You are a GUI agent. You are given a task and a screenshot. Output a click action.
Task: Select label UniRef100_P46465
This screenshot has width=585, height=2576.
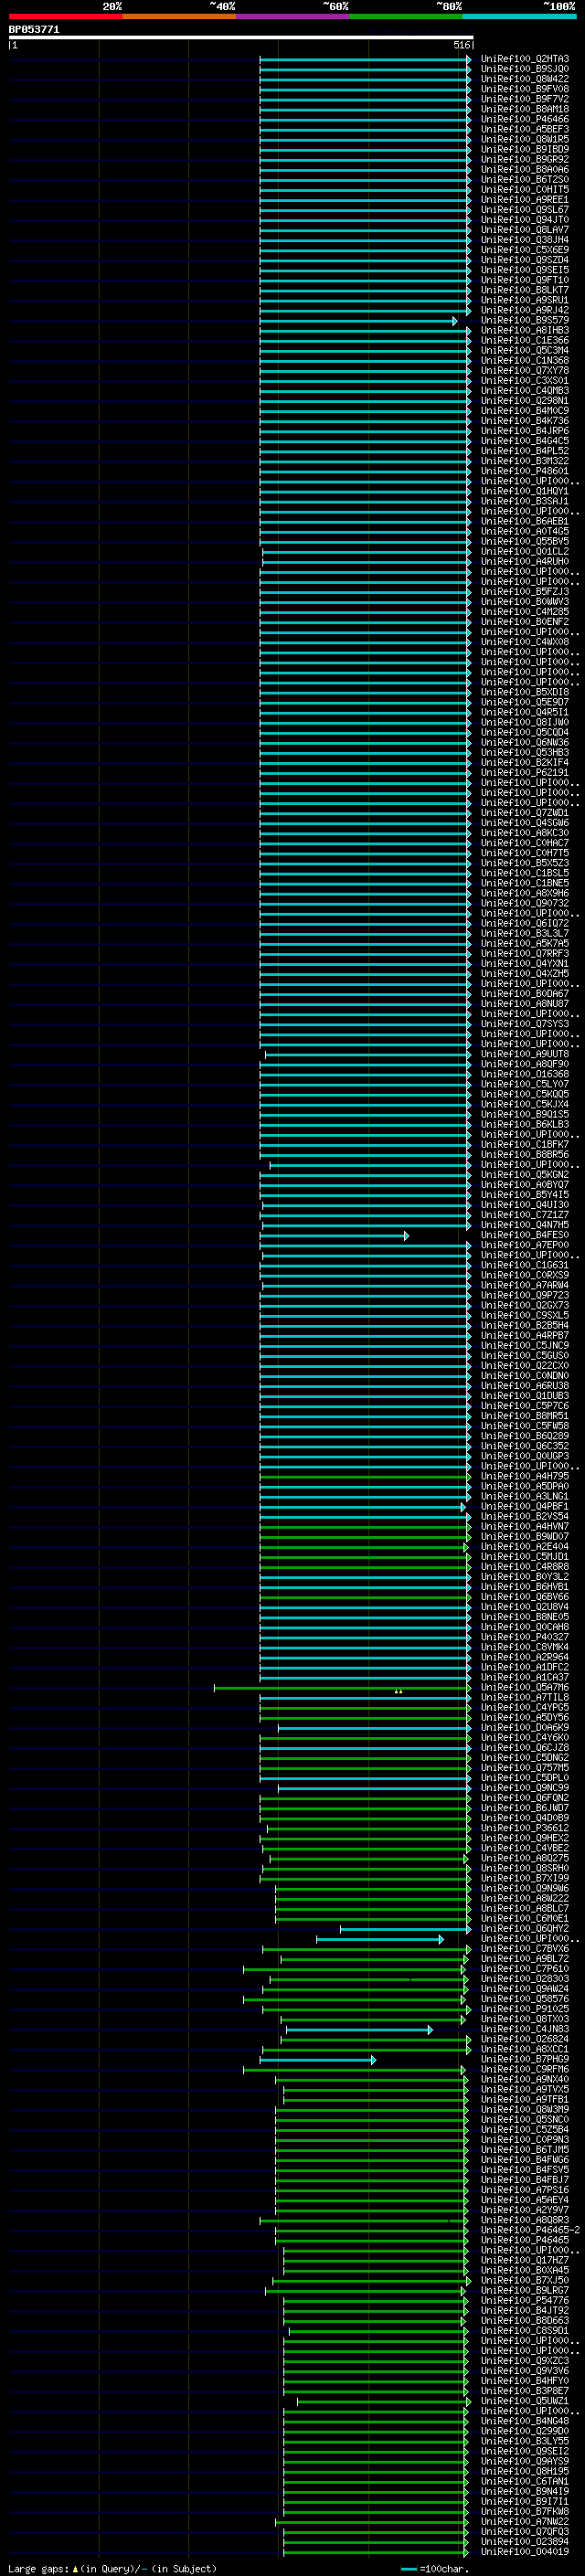pos(525,2241)
